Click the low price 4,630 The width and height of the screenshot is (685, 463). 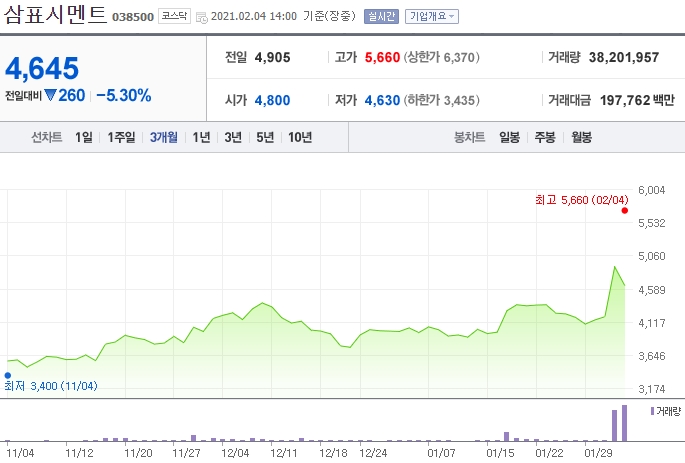tap(382, 100)
